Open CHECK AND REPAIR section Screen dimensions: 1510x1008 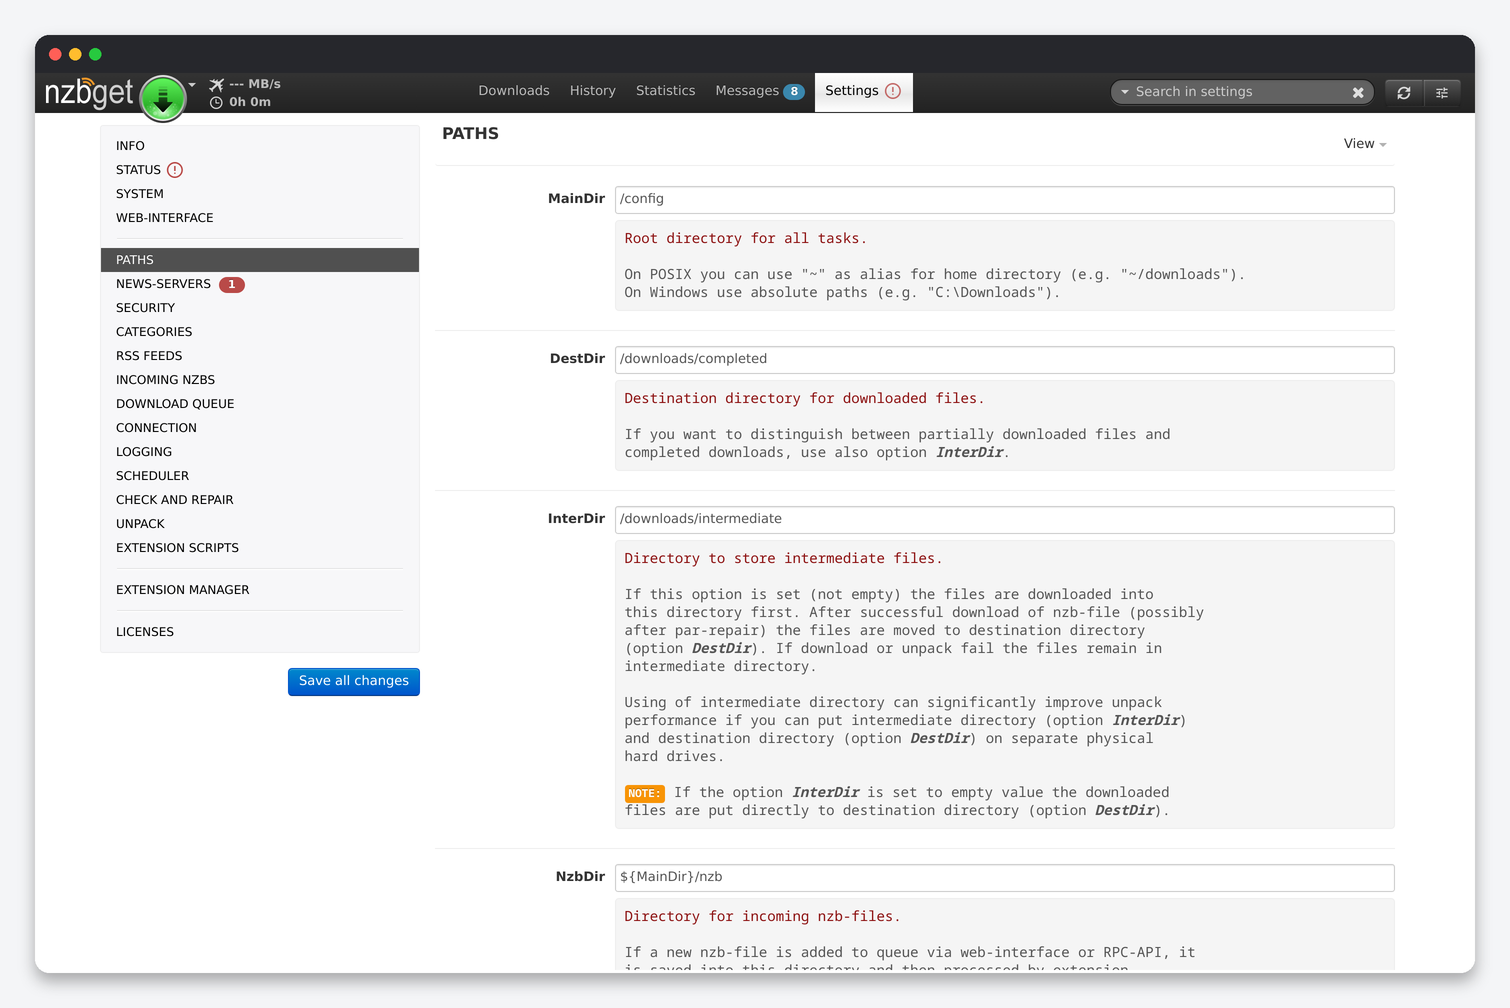pos(260,500)
